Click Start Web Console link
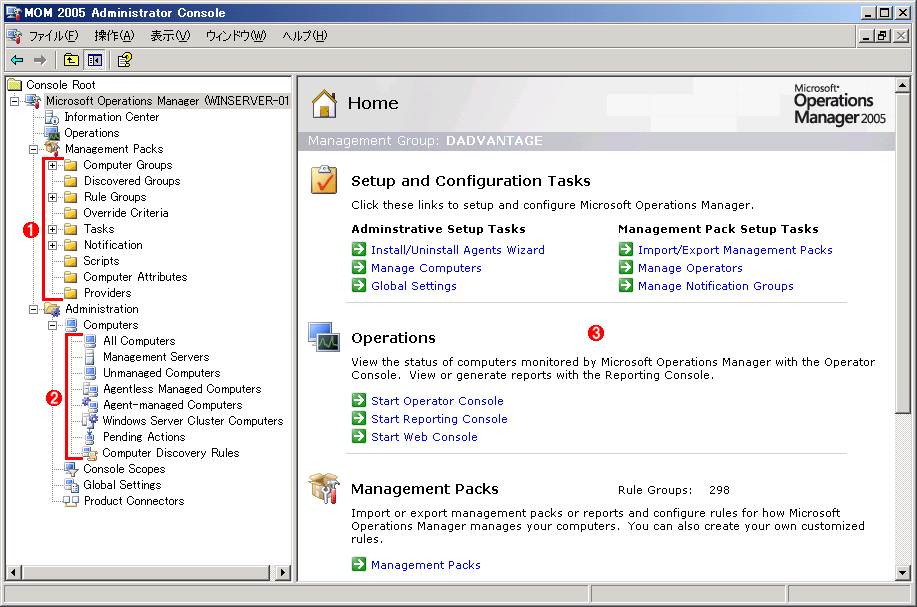917x607 pixels. [x=424, y=437]
